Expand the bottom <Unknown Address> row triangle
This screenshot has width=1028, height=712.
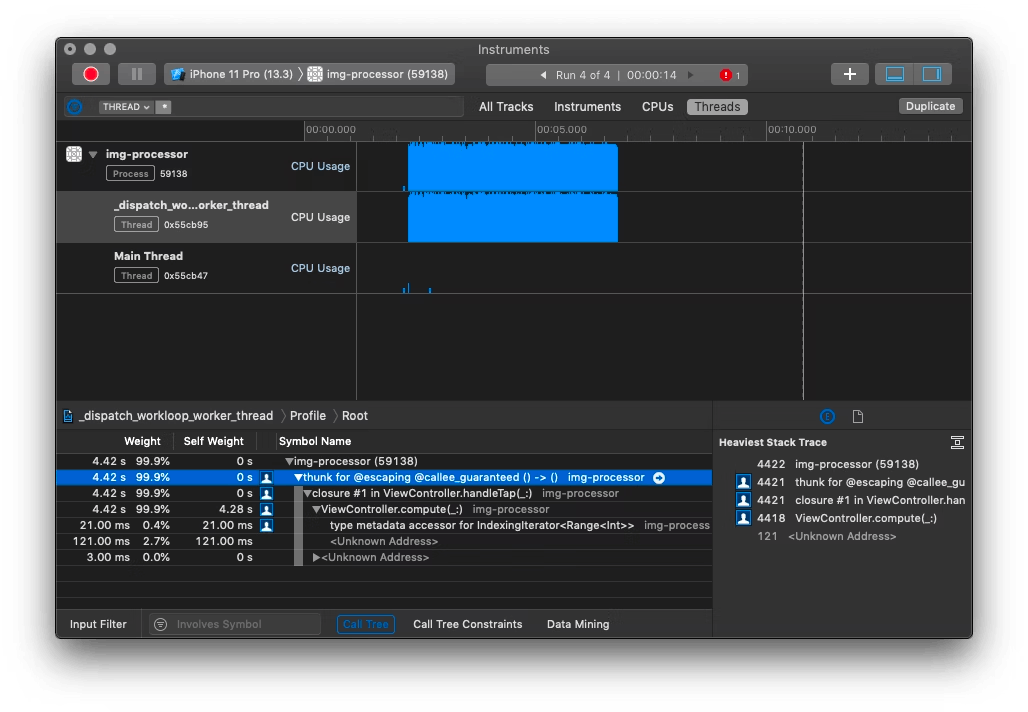point(316,557)
